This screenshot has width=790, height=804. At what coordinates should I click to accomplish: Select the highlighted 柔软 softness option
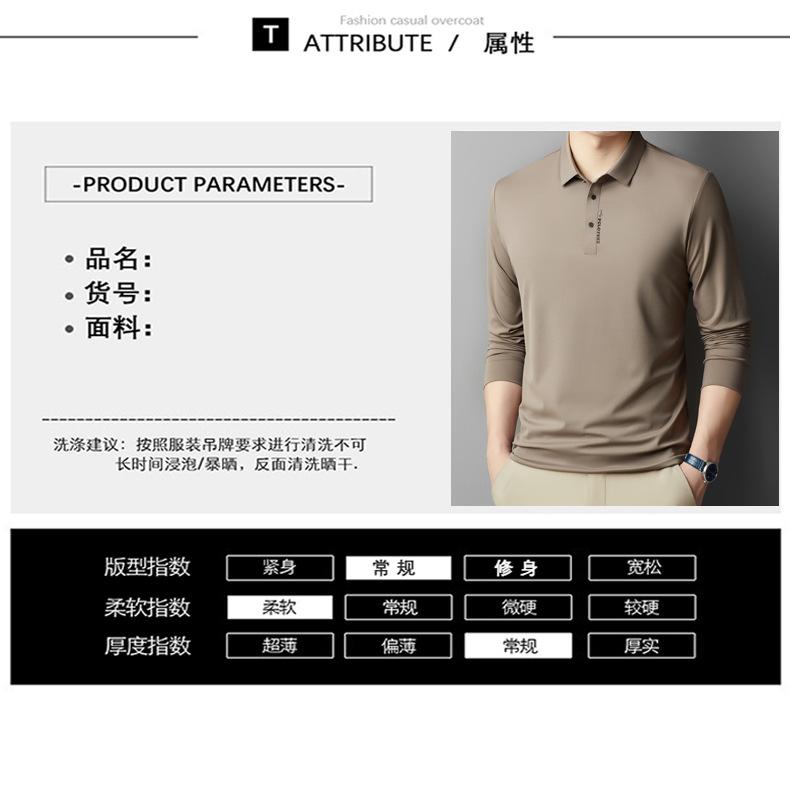click(280, 607)
